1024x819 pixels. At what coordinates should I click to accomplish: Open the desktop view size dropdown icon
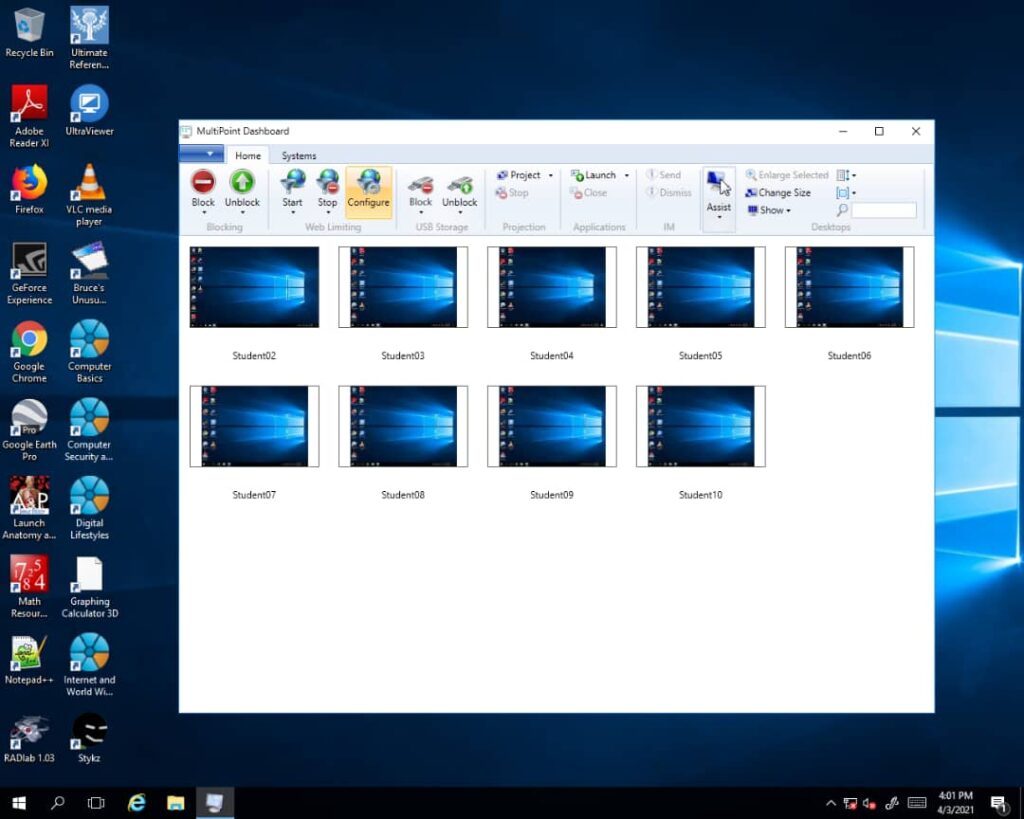pyautogui.click(x=846, y=193)
